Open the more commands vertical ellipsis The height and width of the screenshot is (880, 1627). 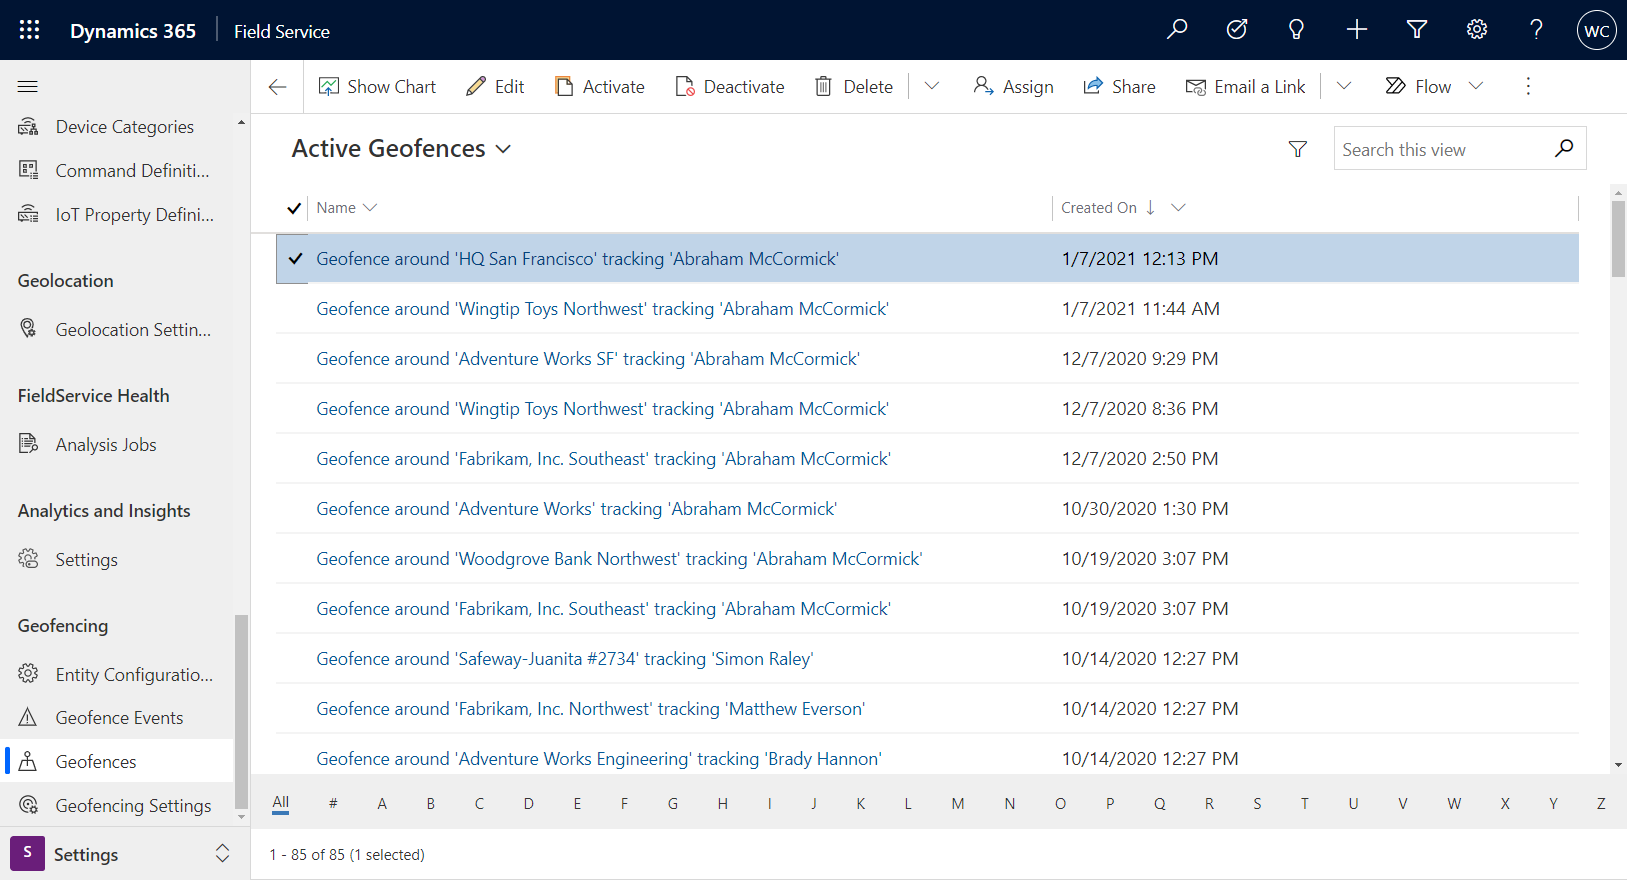[1528, 87]
